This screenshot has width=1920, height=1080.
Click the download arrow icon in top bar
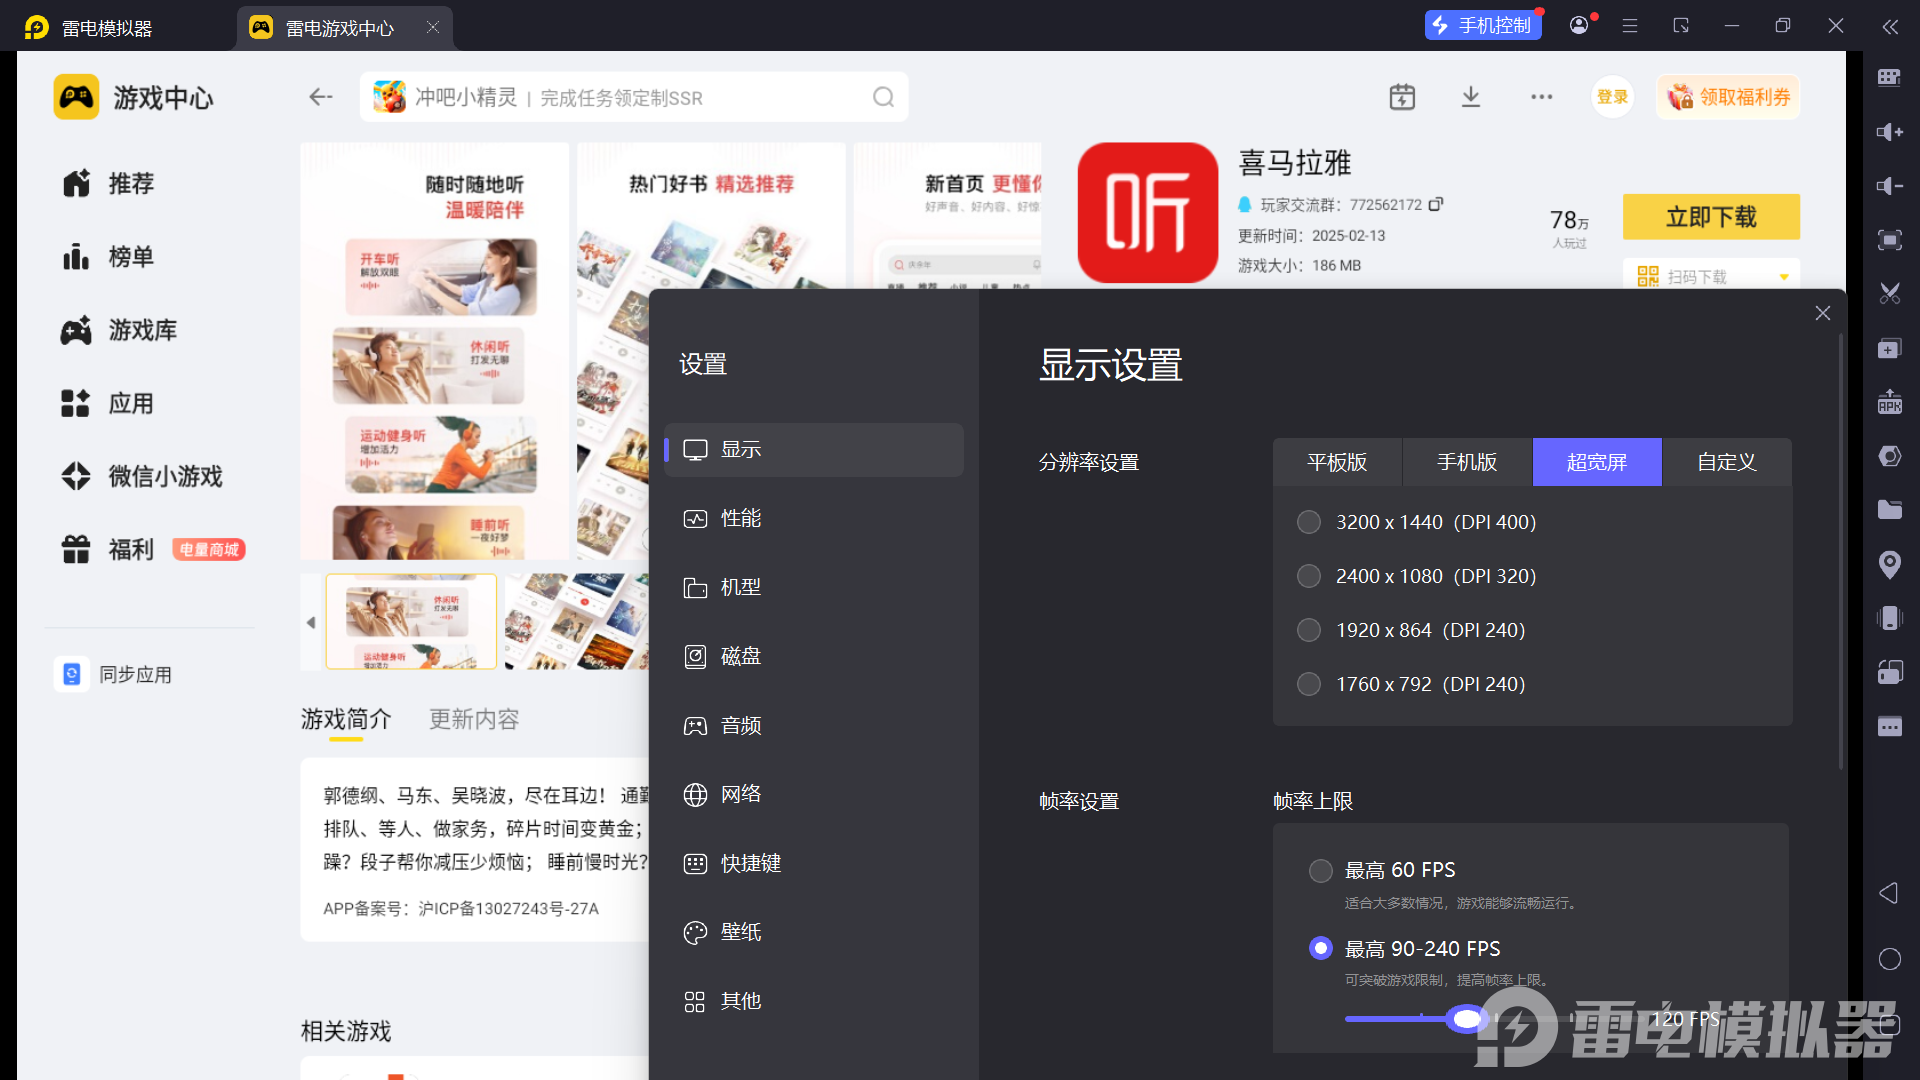click(x=1470, y=97)
